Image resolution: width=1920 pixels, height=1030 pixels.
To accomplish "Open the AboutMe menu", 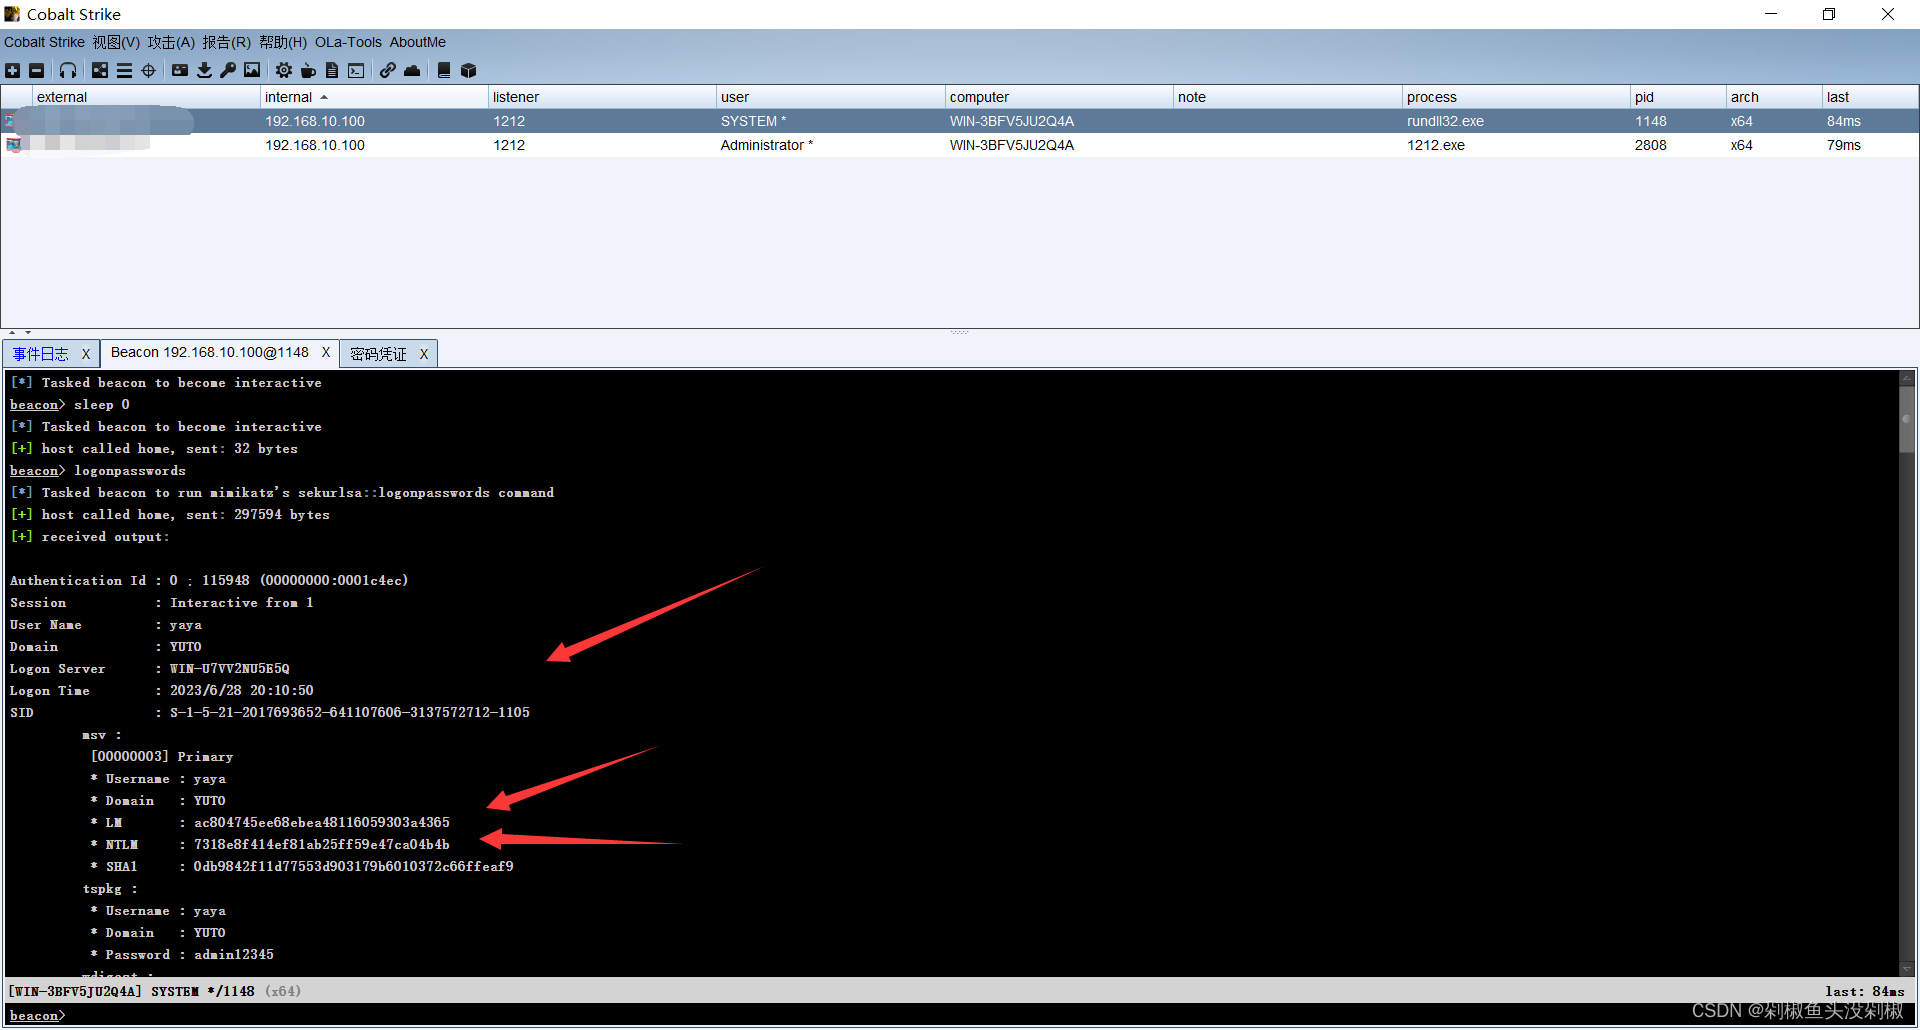I will (x=417, y=42).
